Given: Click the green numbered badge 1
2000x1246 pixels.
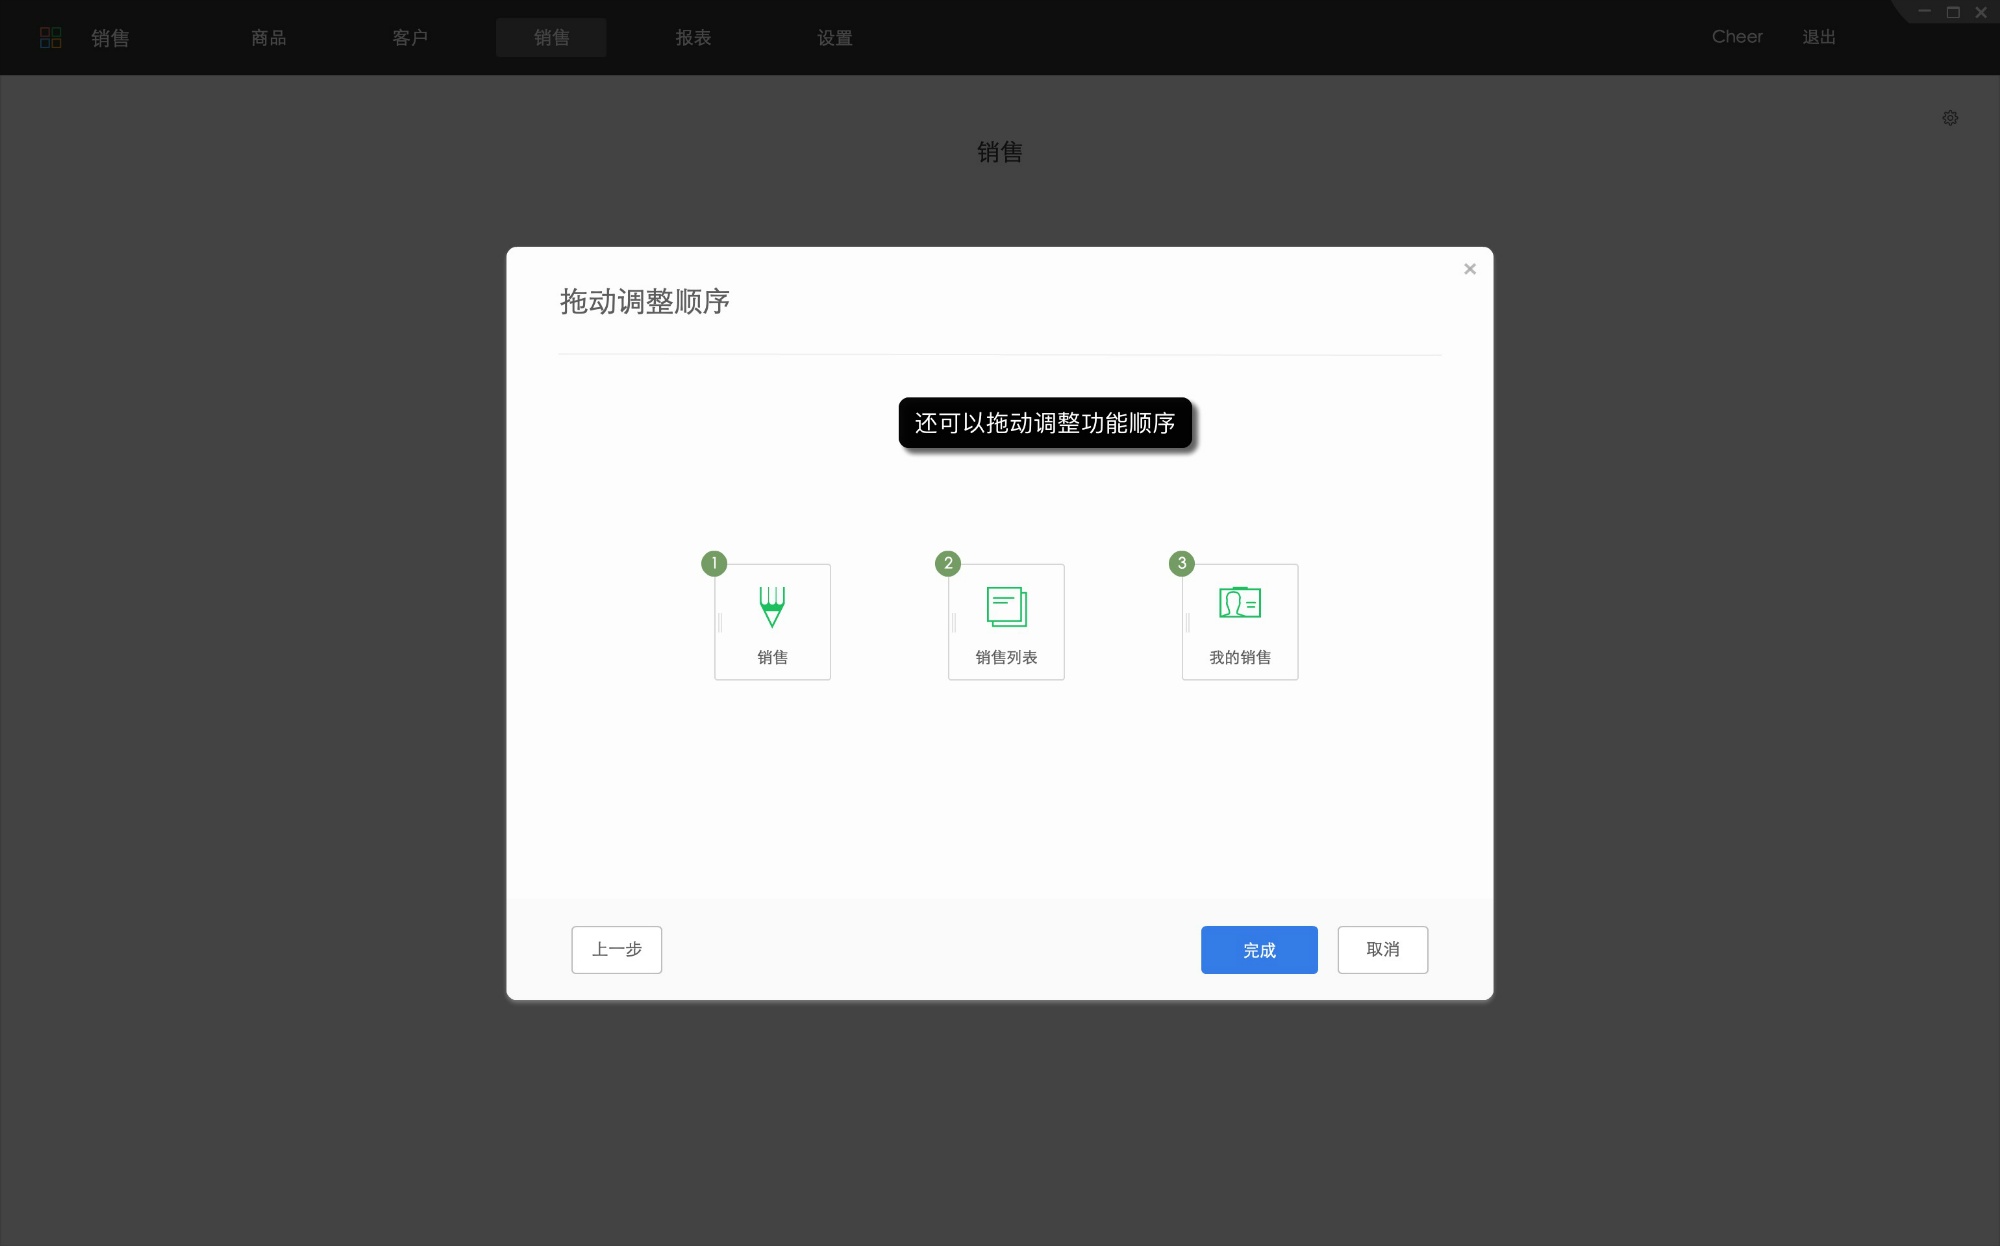Looking at the screenshot, I should tap(713, 564).
